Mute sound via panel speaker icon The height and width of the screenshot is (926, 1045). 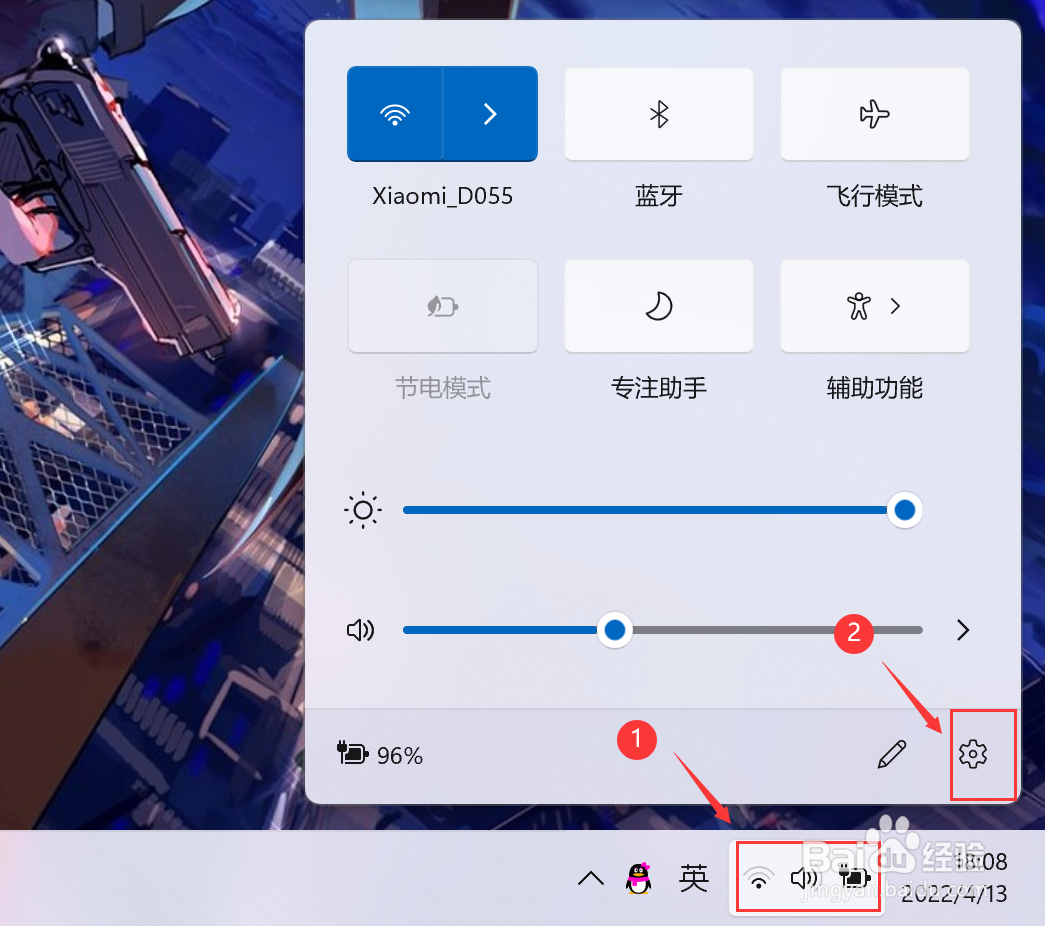pyautogui.click(x=361, y=630)
